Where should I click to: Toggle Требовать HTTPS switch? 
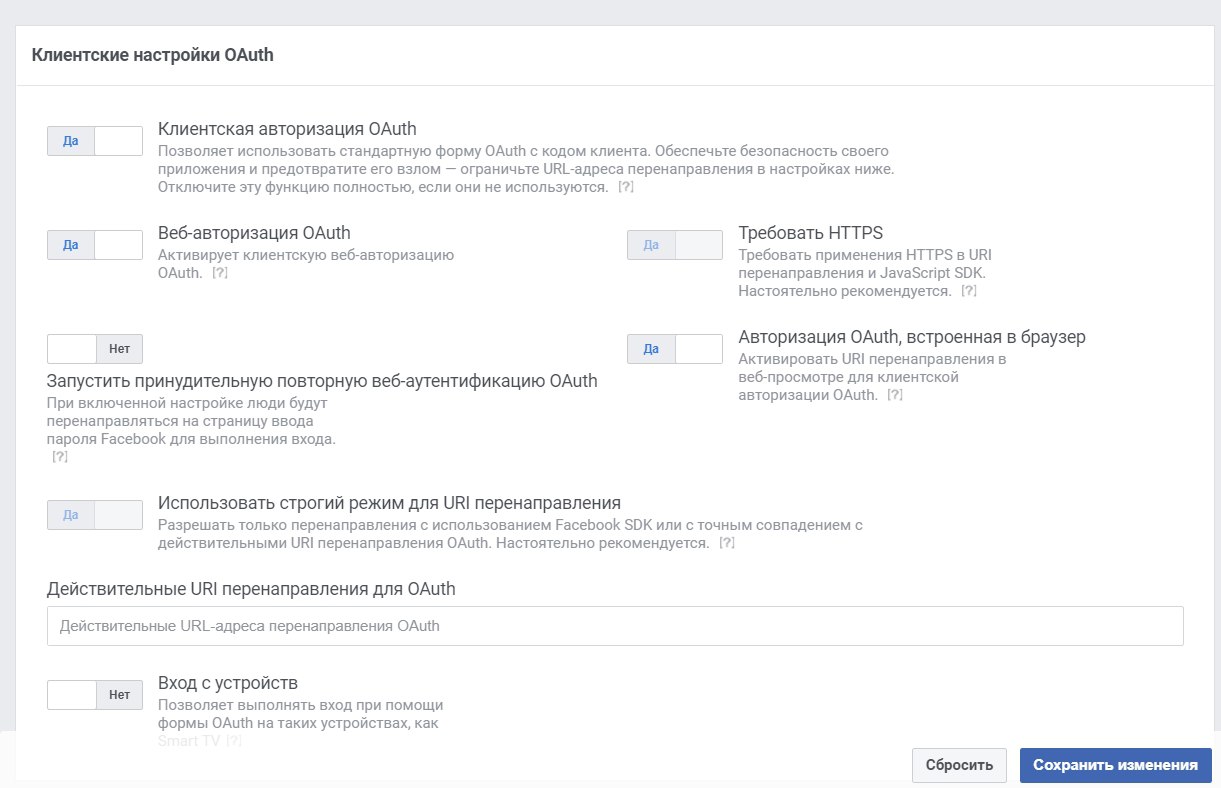675,245
